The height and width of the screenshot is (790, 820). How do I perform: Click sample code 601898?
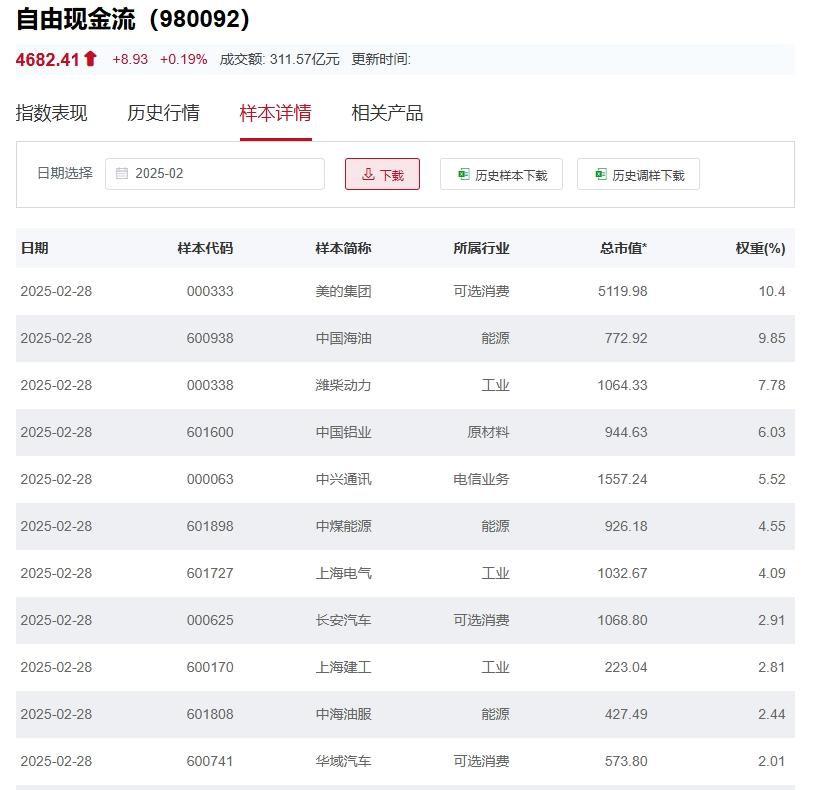(x=210, y=526)
